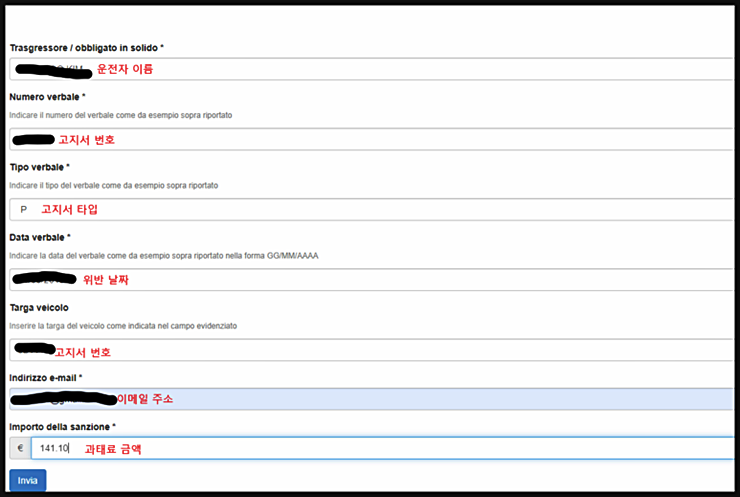Click the hint mentioning GG/MM/AAAA format
This screenshot has width=740, height=497.
pos(164,256)
